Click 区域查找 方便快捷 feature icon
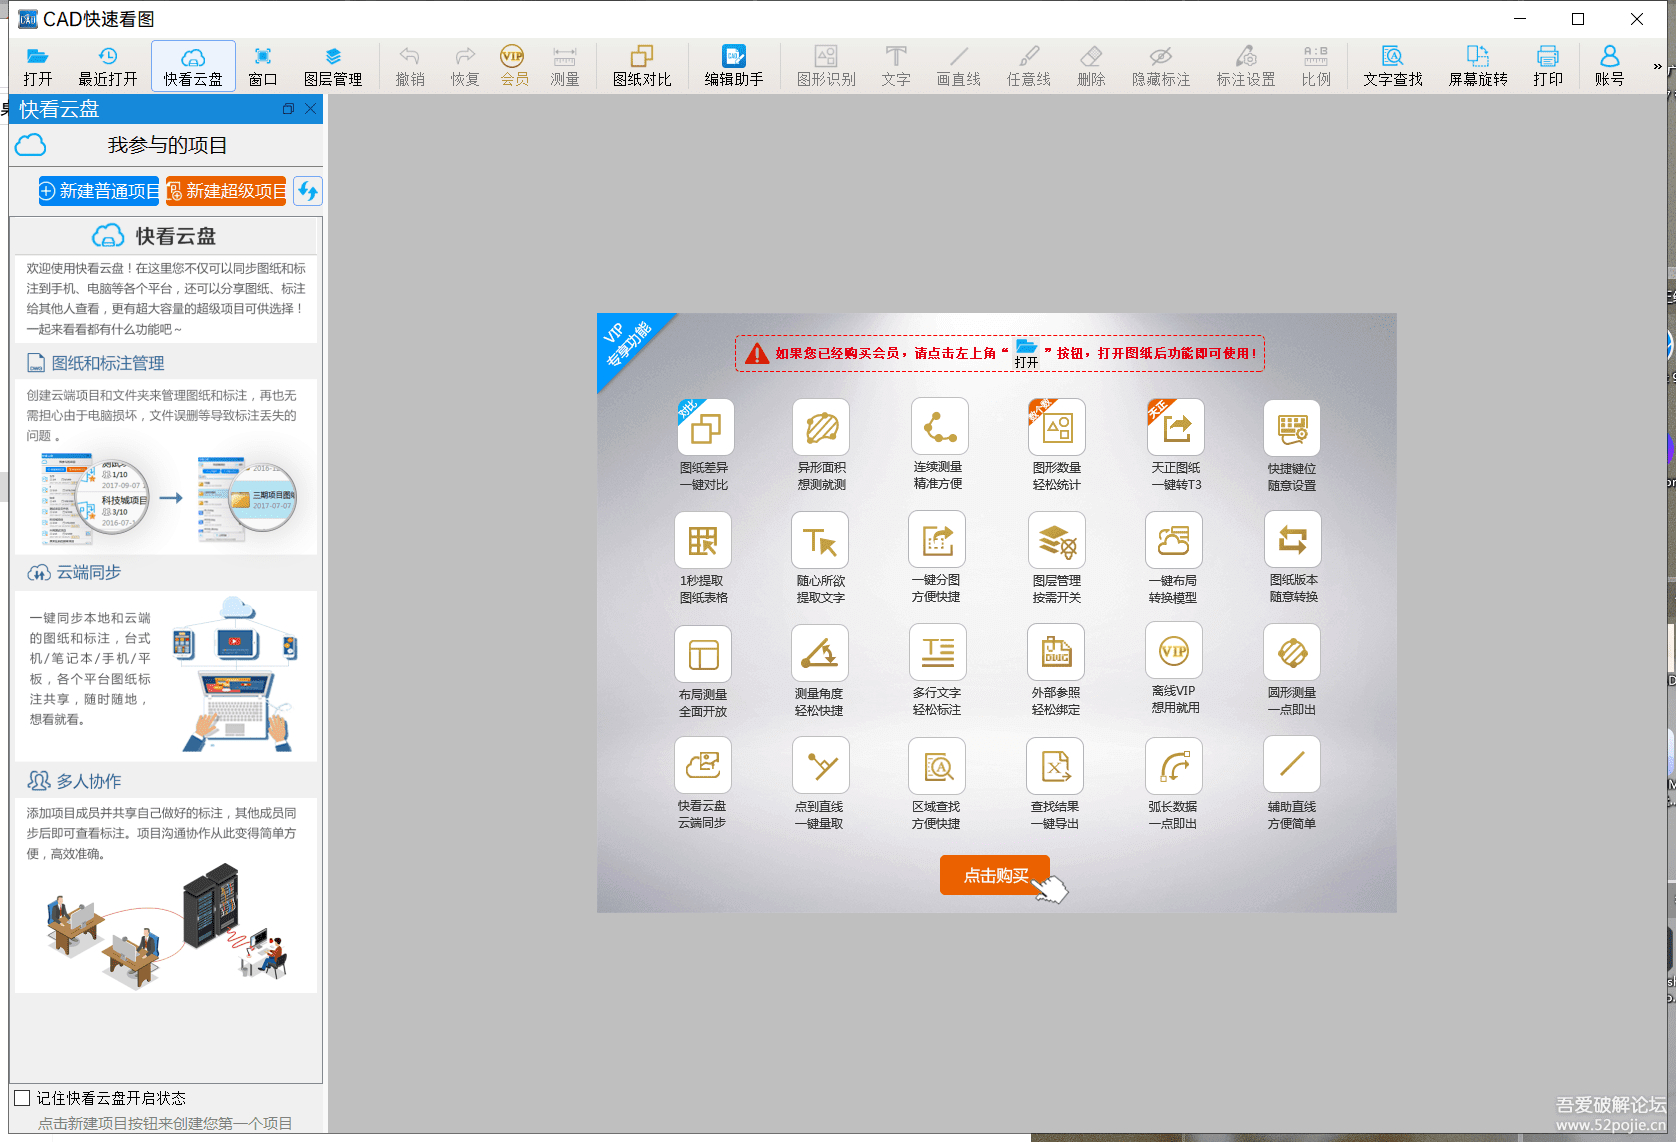 [x=937, y=767]
